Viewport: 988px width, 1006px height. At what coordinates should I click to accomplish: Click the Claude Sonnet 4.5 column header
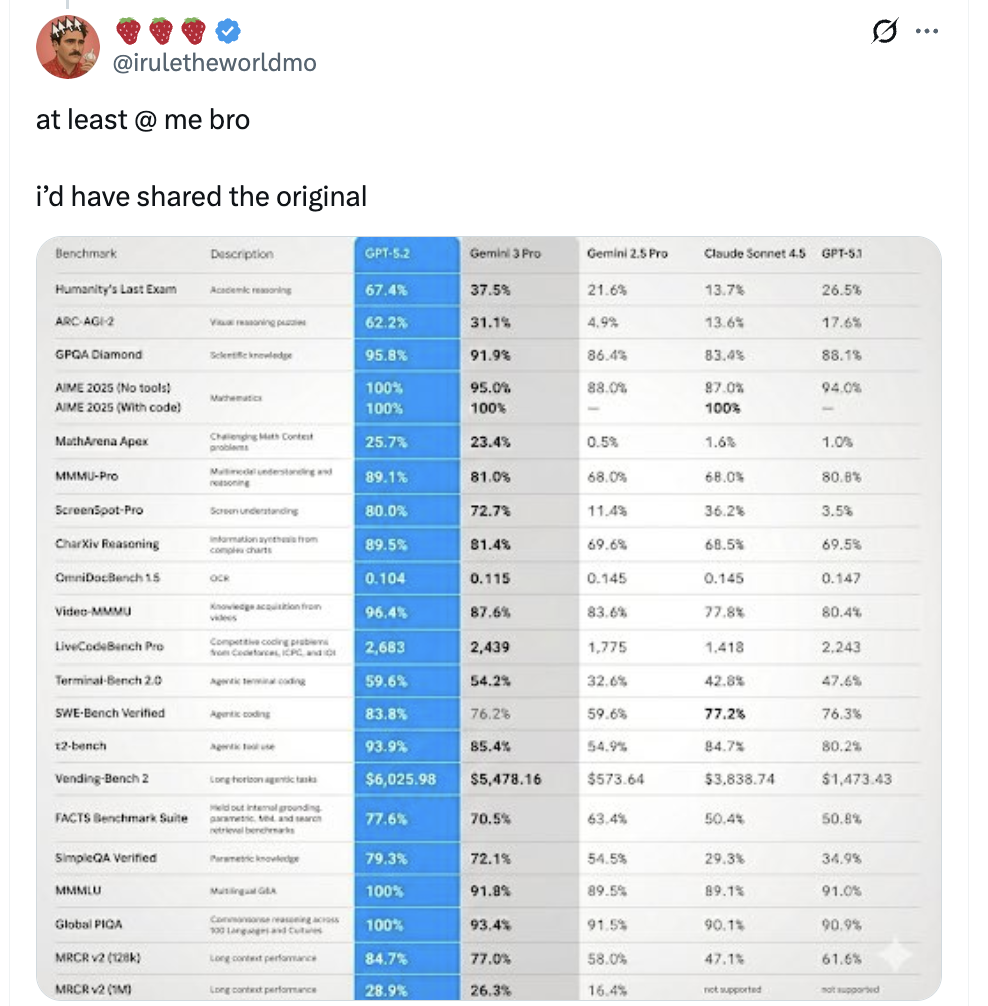[x=754, y=254]
